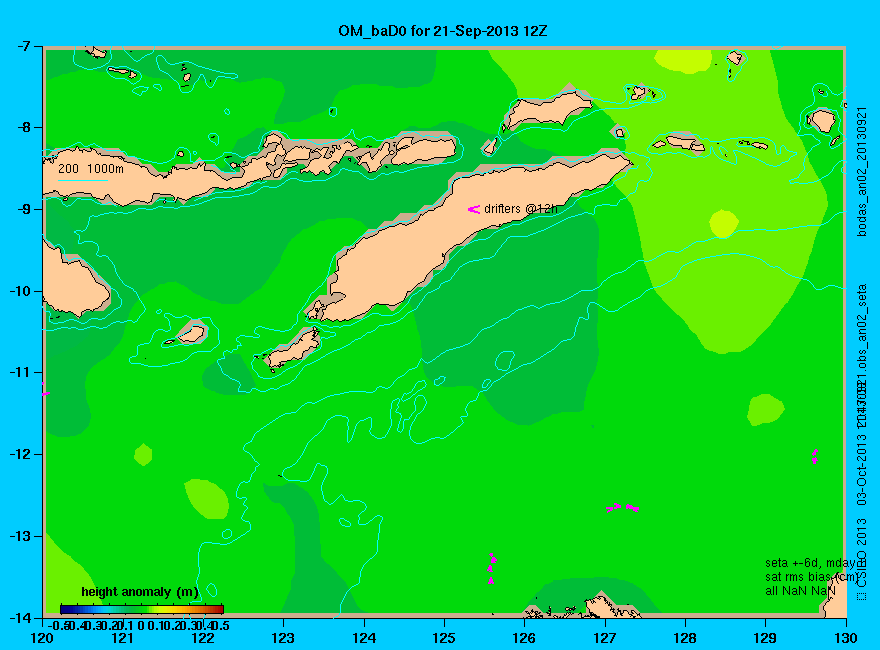Click the x-axis label "128"

[685, 638]
